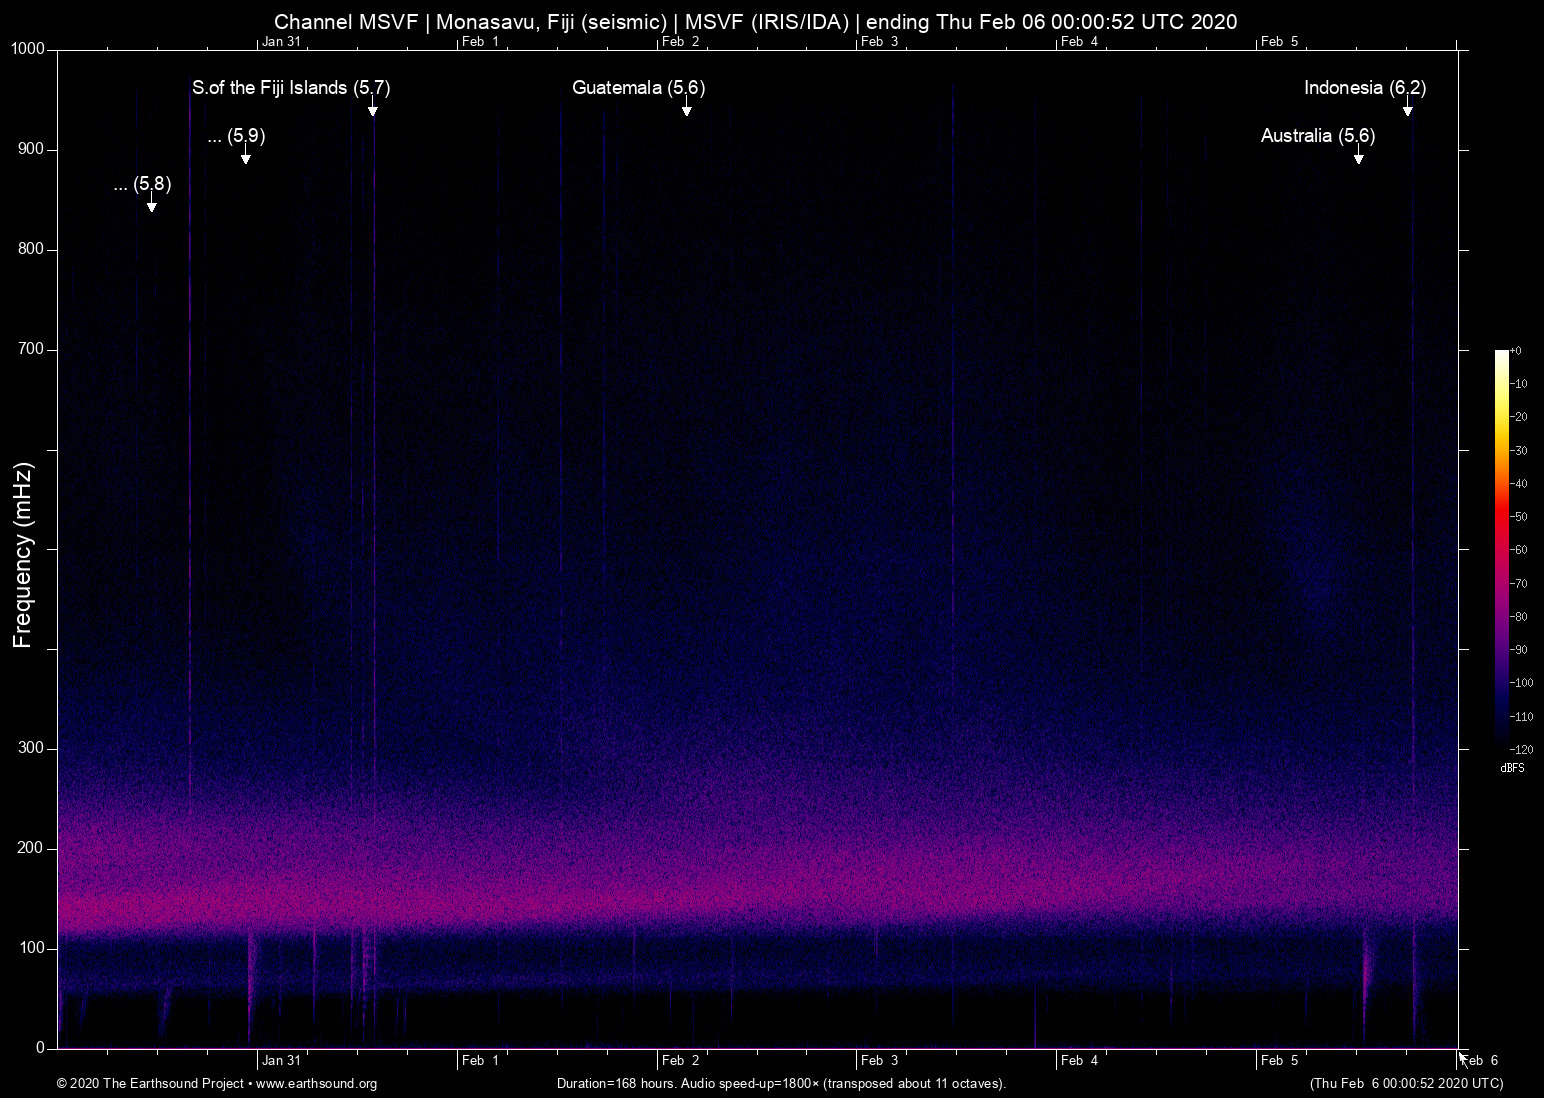
Task: Click the arrow marker below Indonesia (6.2)
Action: (x=1407, y=107)
